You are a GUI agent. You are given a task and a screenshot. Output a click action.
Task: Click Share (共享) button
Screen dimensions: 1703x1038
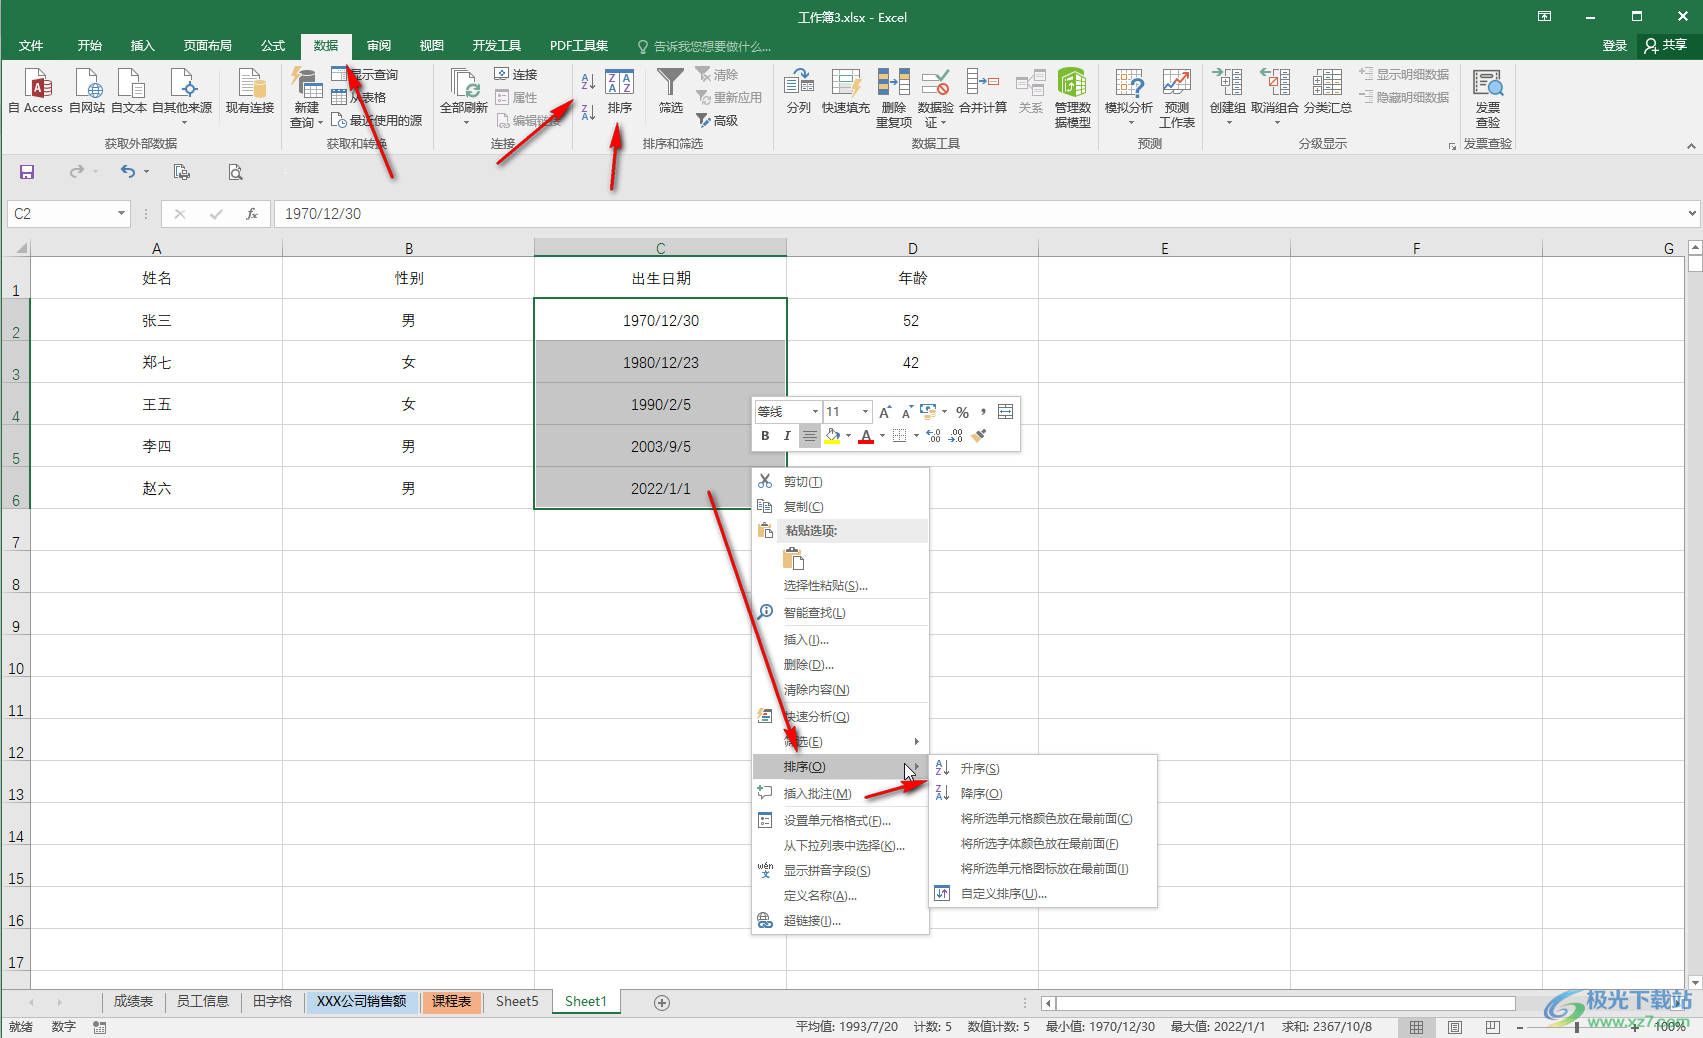click(1666, 45)
